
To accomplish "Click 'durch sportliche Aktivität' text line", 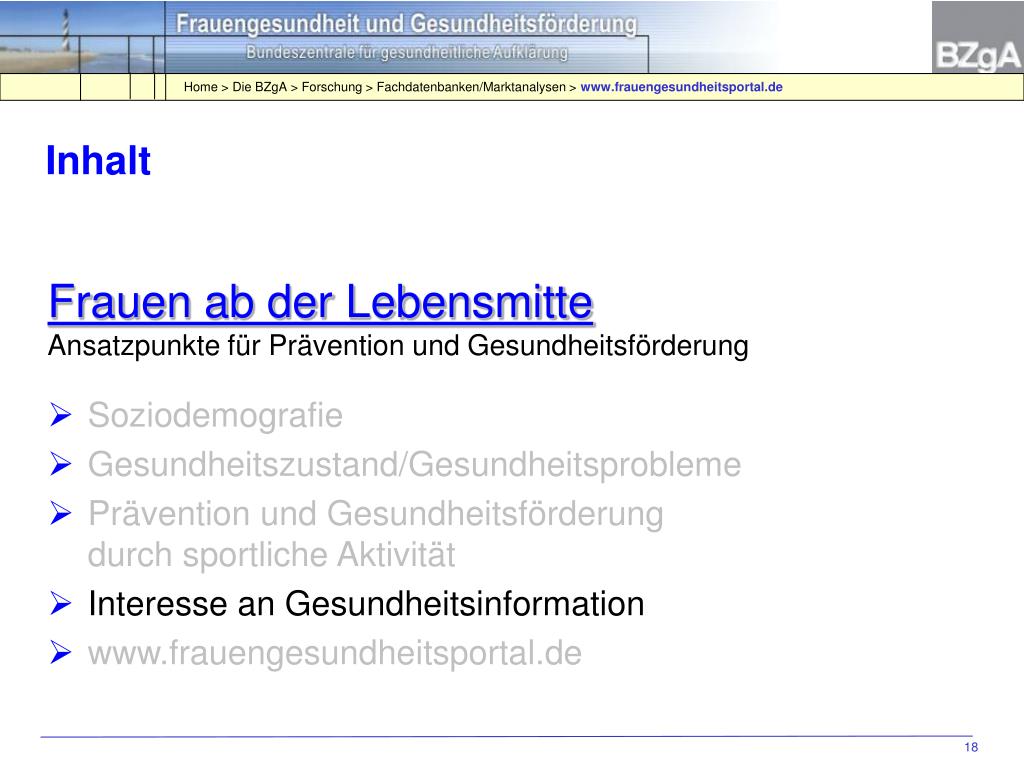I will [271, 555].
